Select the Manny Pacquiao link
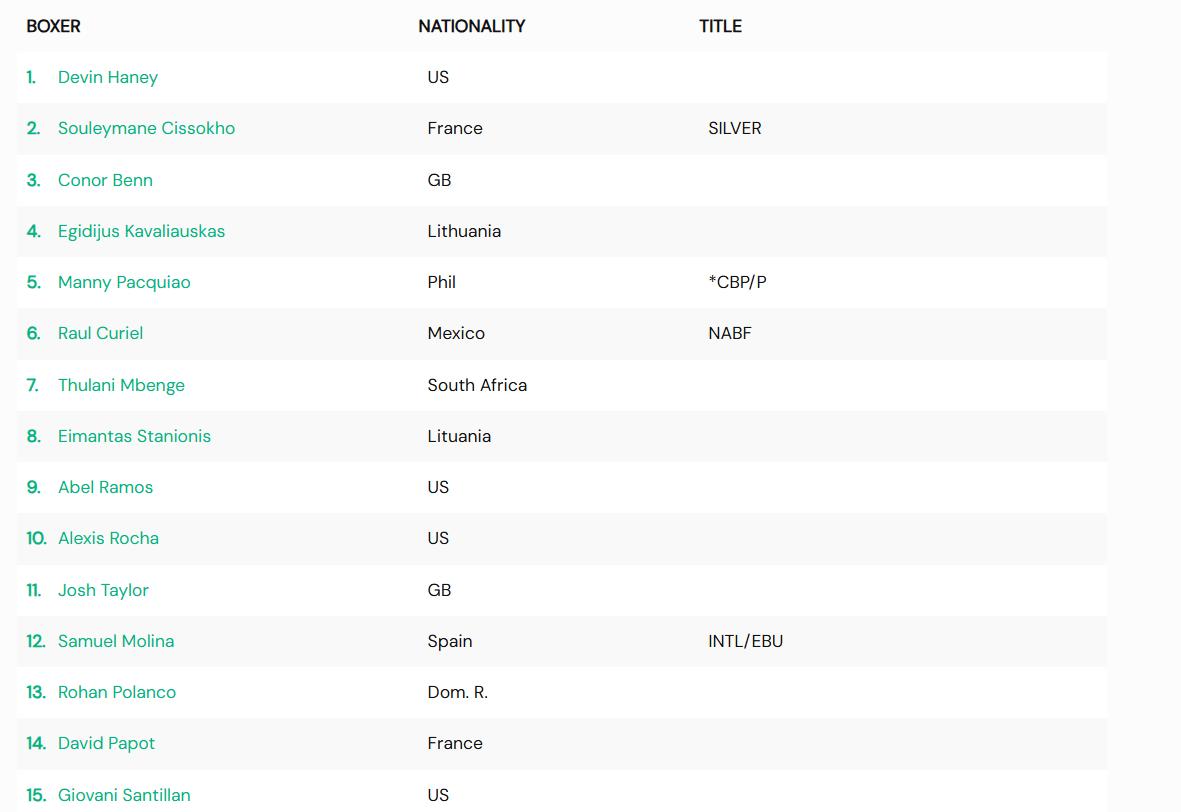This screenshot has width=1181, height=812. pos(124,282)
